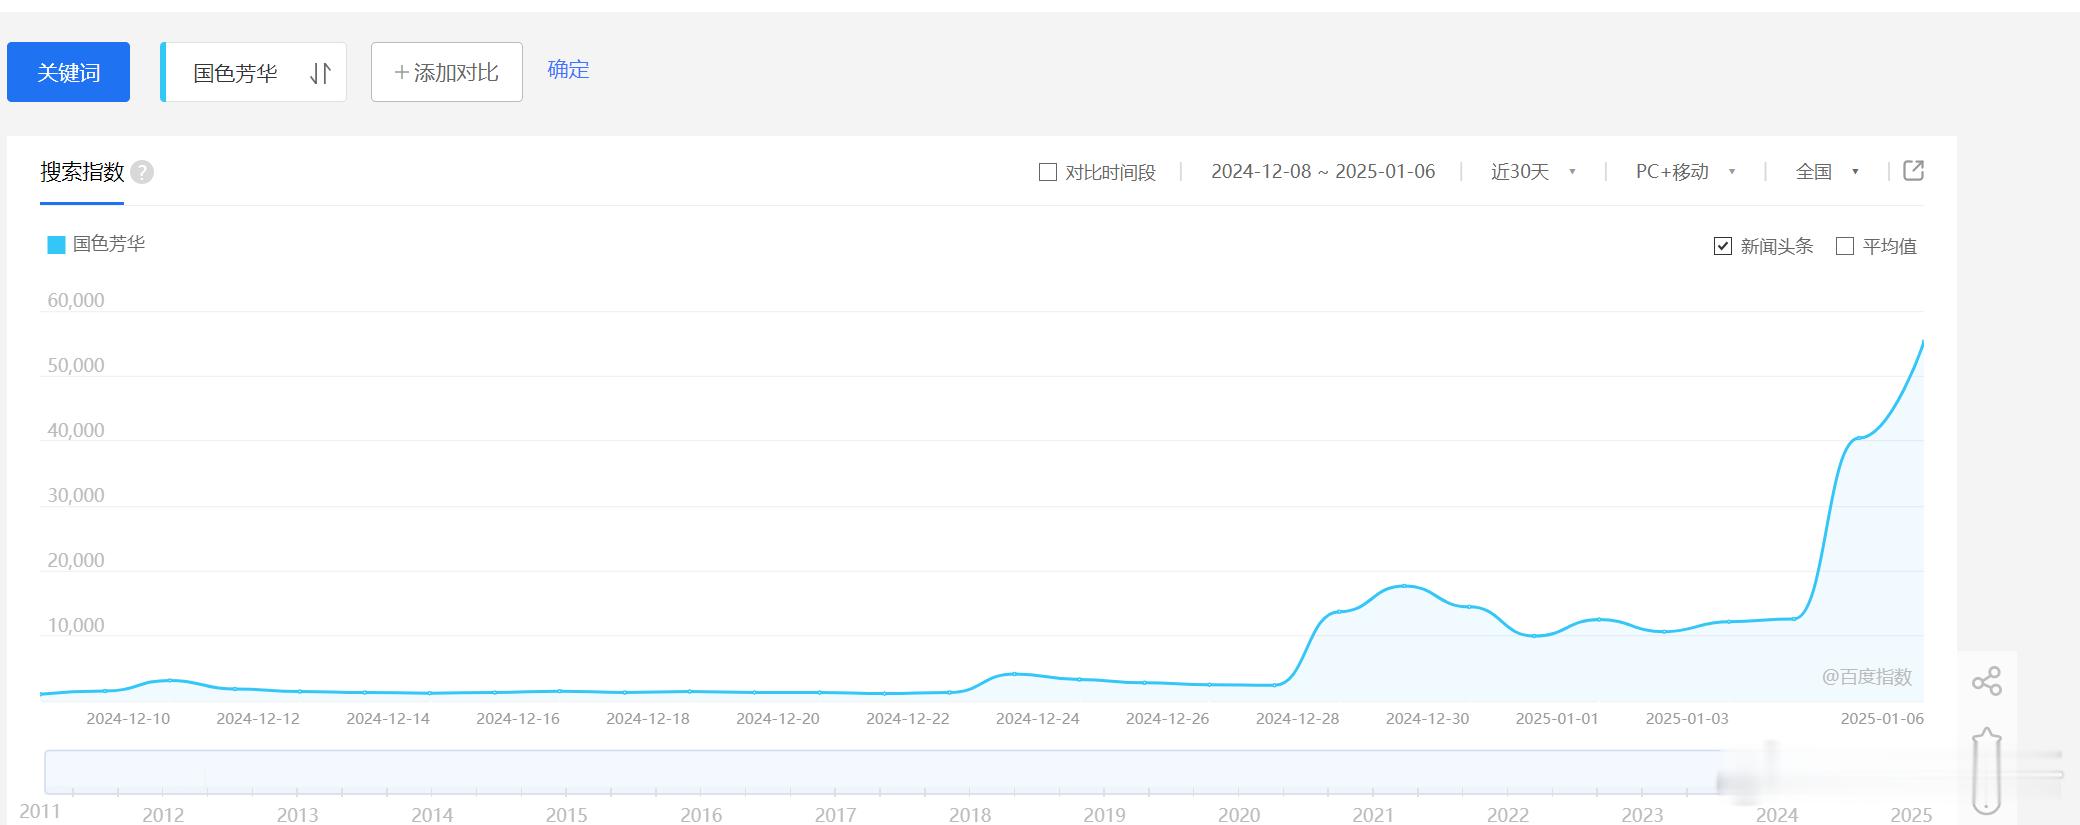Click the swap arrows icon beside 国色芳华
The width and height of the screenshot is (2080, 825).
(x=320, y=73)
